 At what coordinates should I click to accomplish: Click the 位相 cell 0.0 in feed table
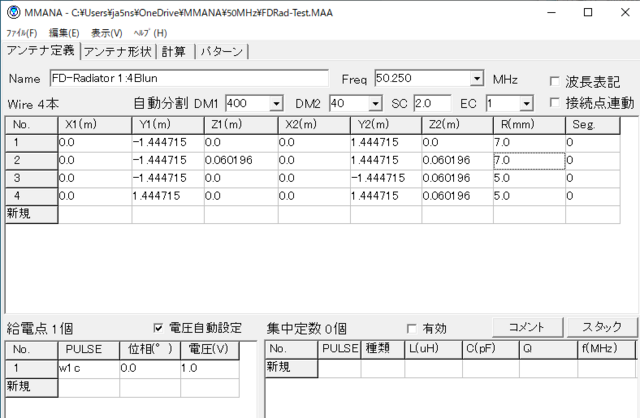click(150, 368)
